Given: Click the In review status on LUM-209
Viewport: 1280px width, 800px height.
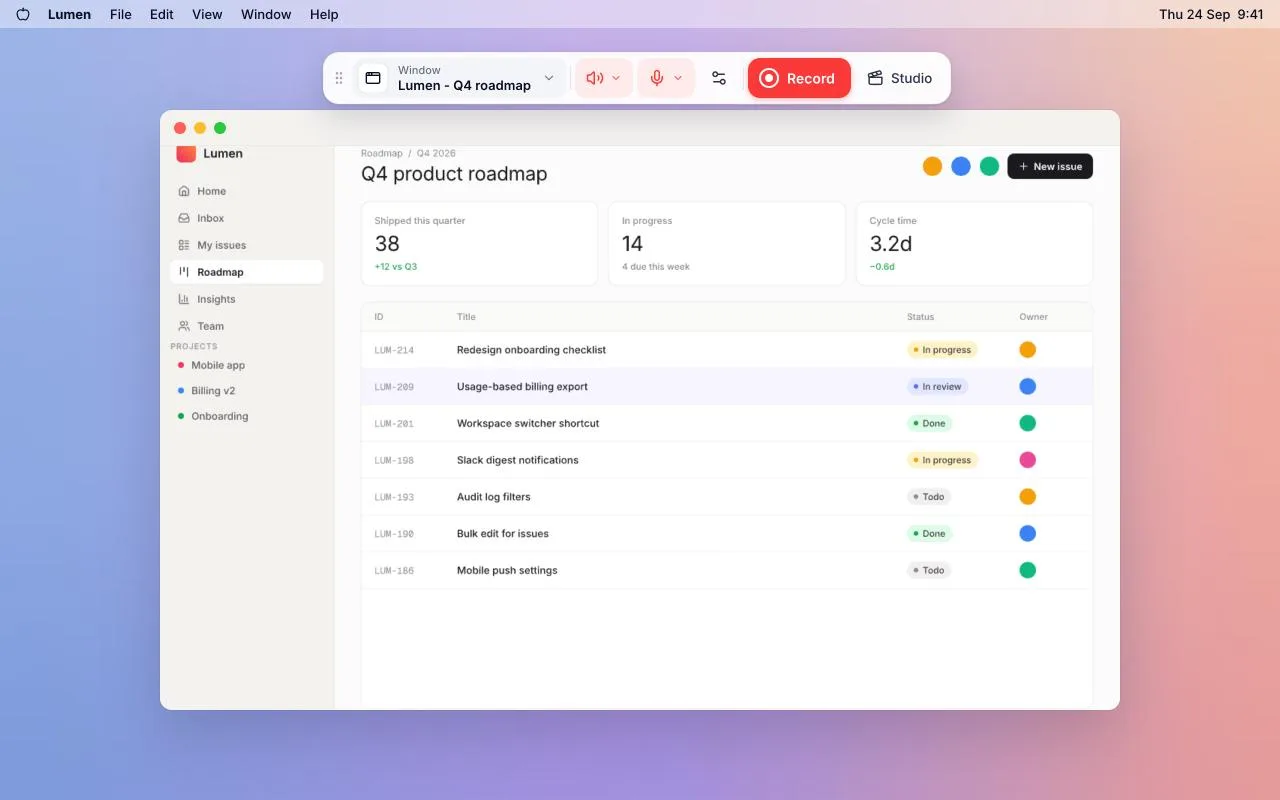Looking at the screenshot, I should pyautogui.click(x=938, y=387).
